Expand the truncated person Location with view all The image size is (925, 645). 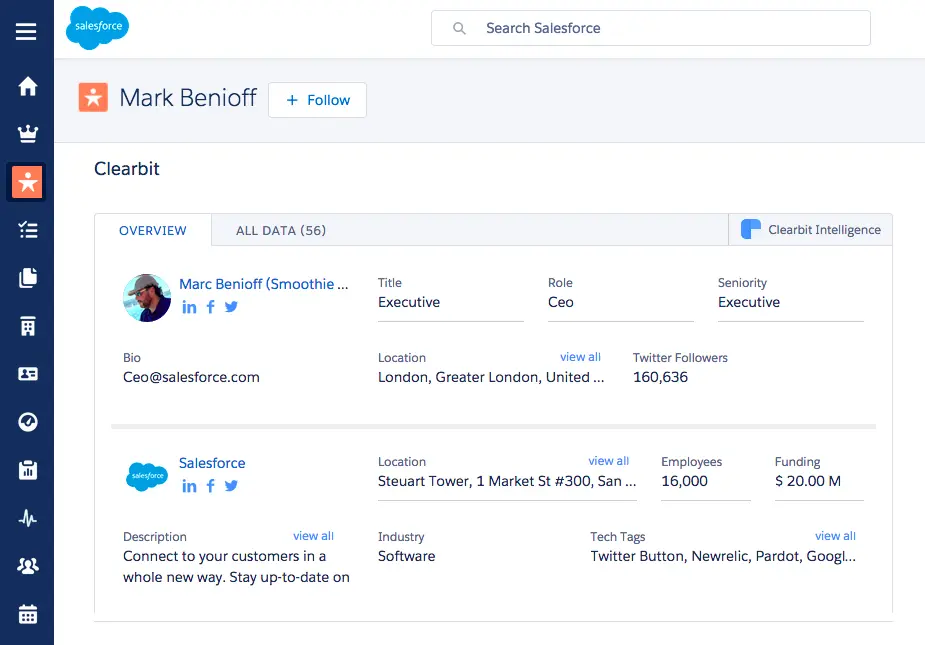click(x=580, y=356)
